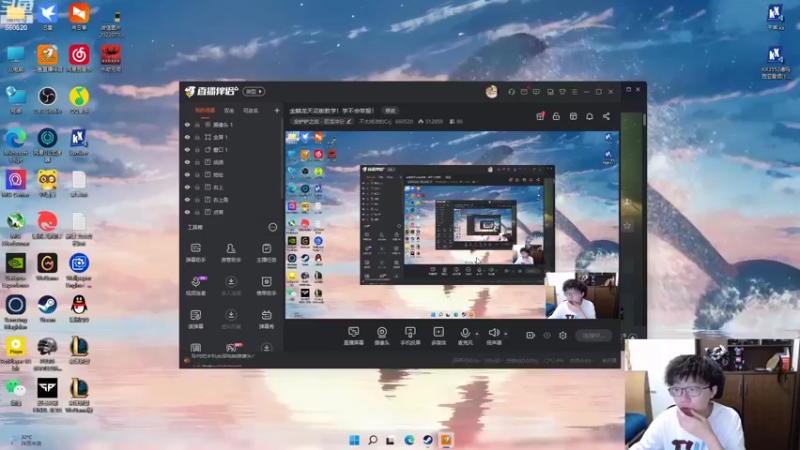Click the sound speaker icon in the status strip

(x=187, y=361)
